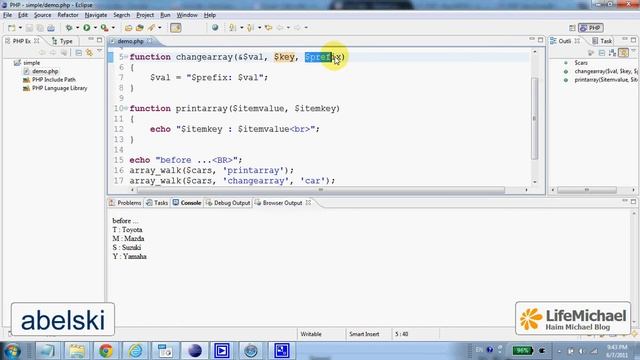Open the Source menu
Viewport: 640px width, 360px height.
[x=42, y=15]
